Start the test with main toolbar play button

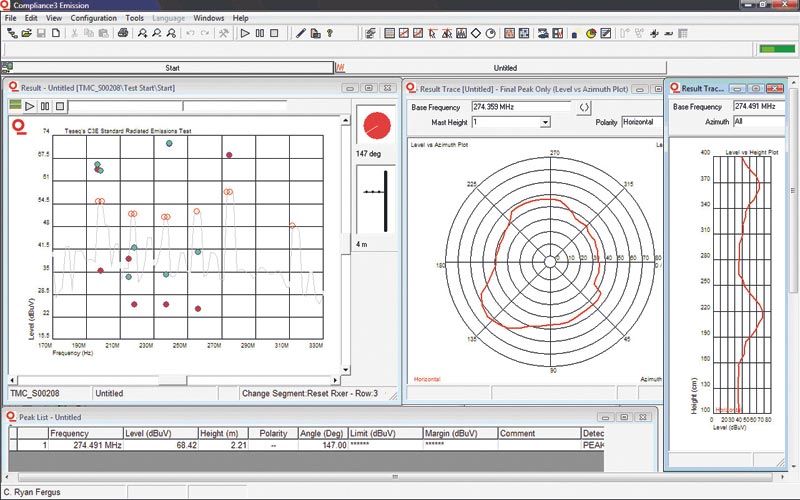click(x=245, y=34)
